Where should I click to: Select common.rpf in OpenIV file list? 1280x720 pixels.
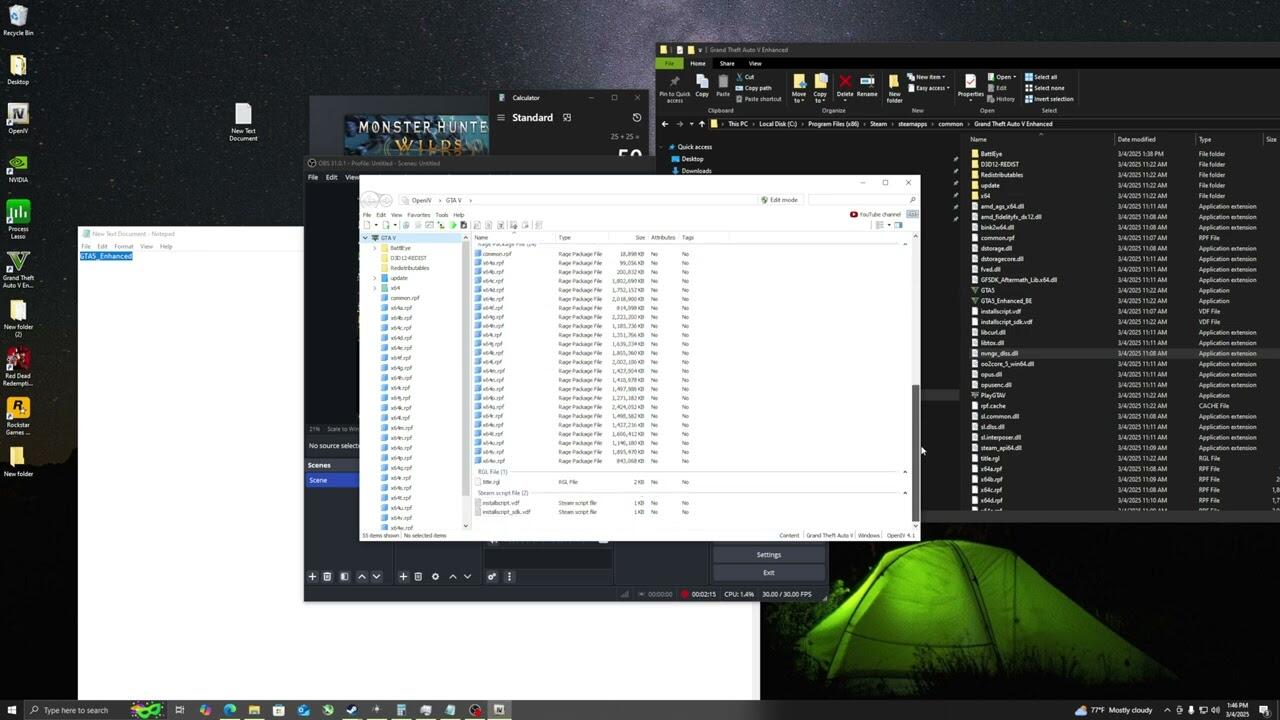[496, 254]
